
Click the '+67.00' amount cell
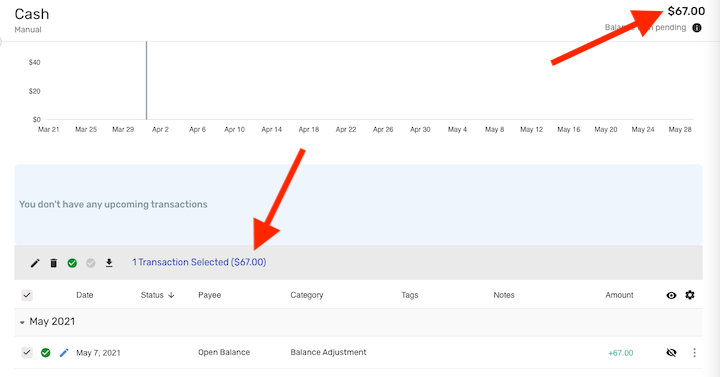click(x=620, y=353)
